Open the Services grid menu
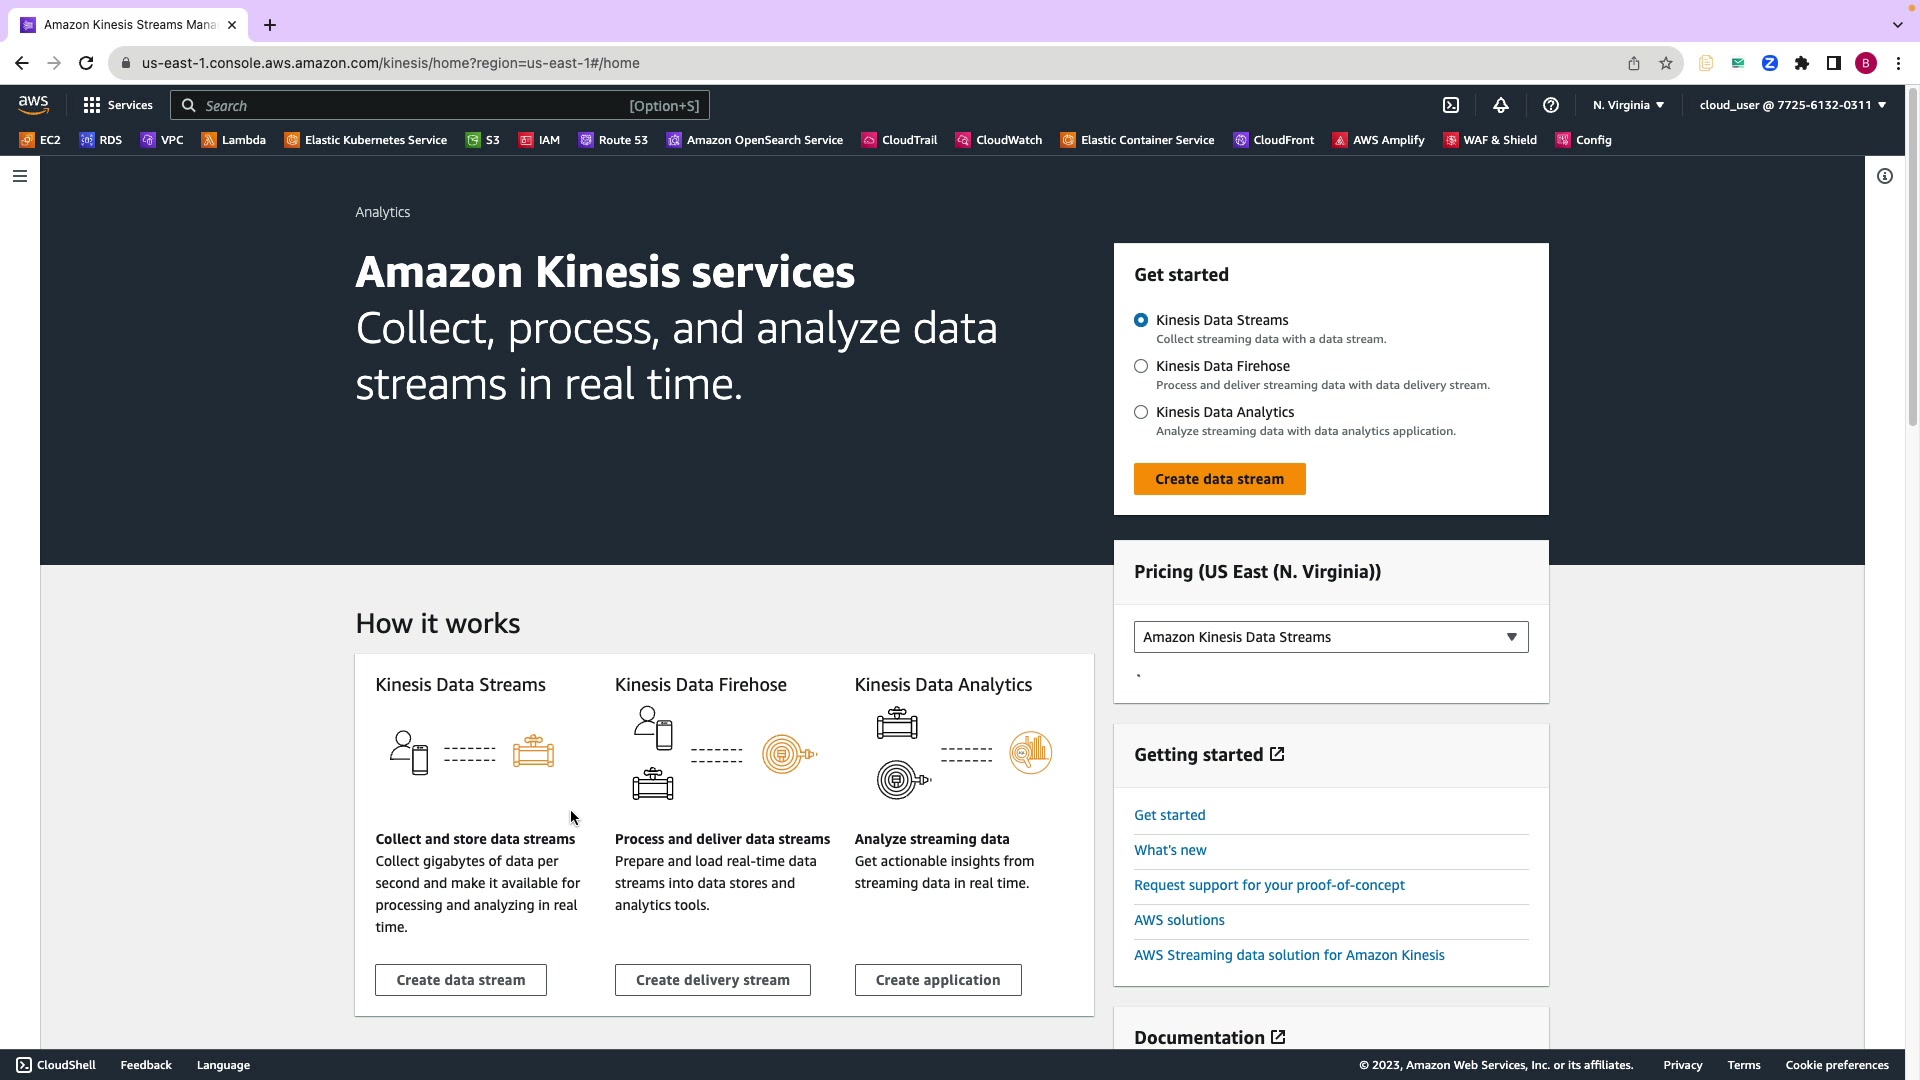The image size is (1920, 1080). pos(118,105)
